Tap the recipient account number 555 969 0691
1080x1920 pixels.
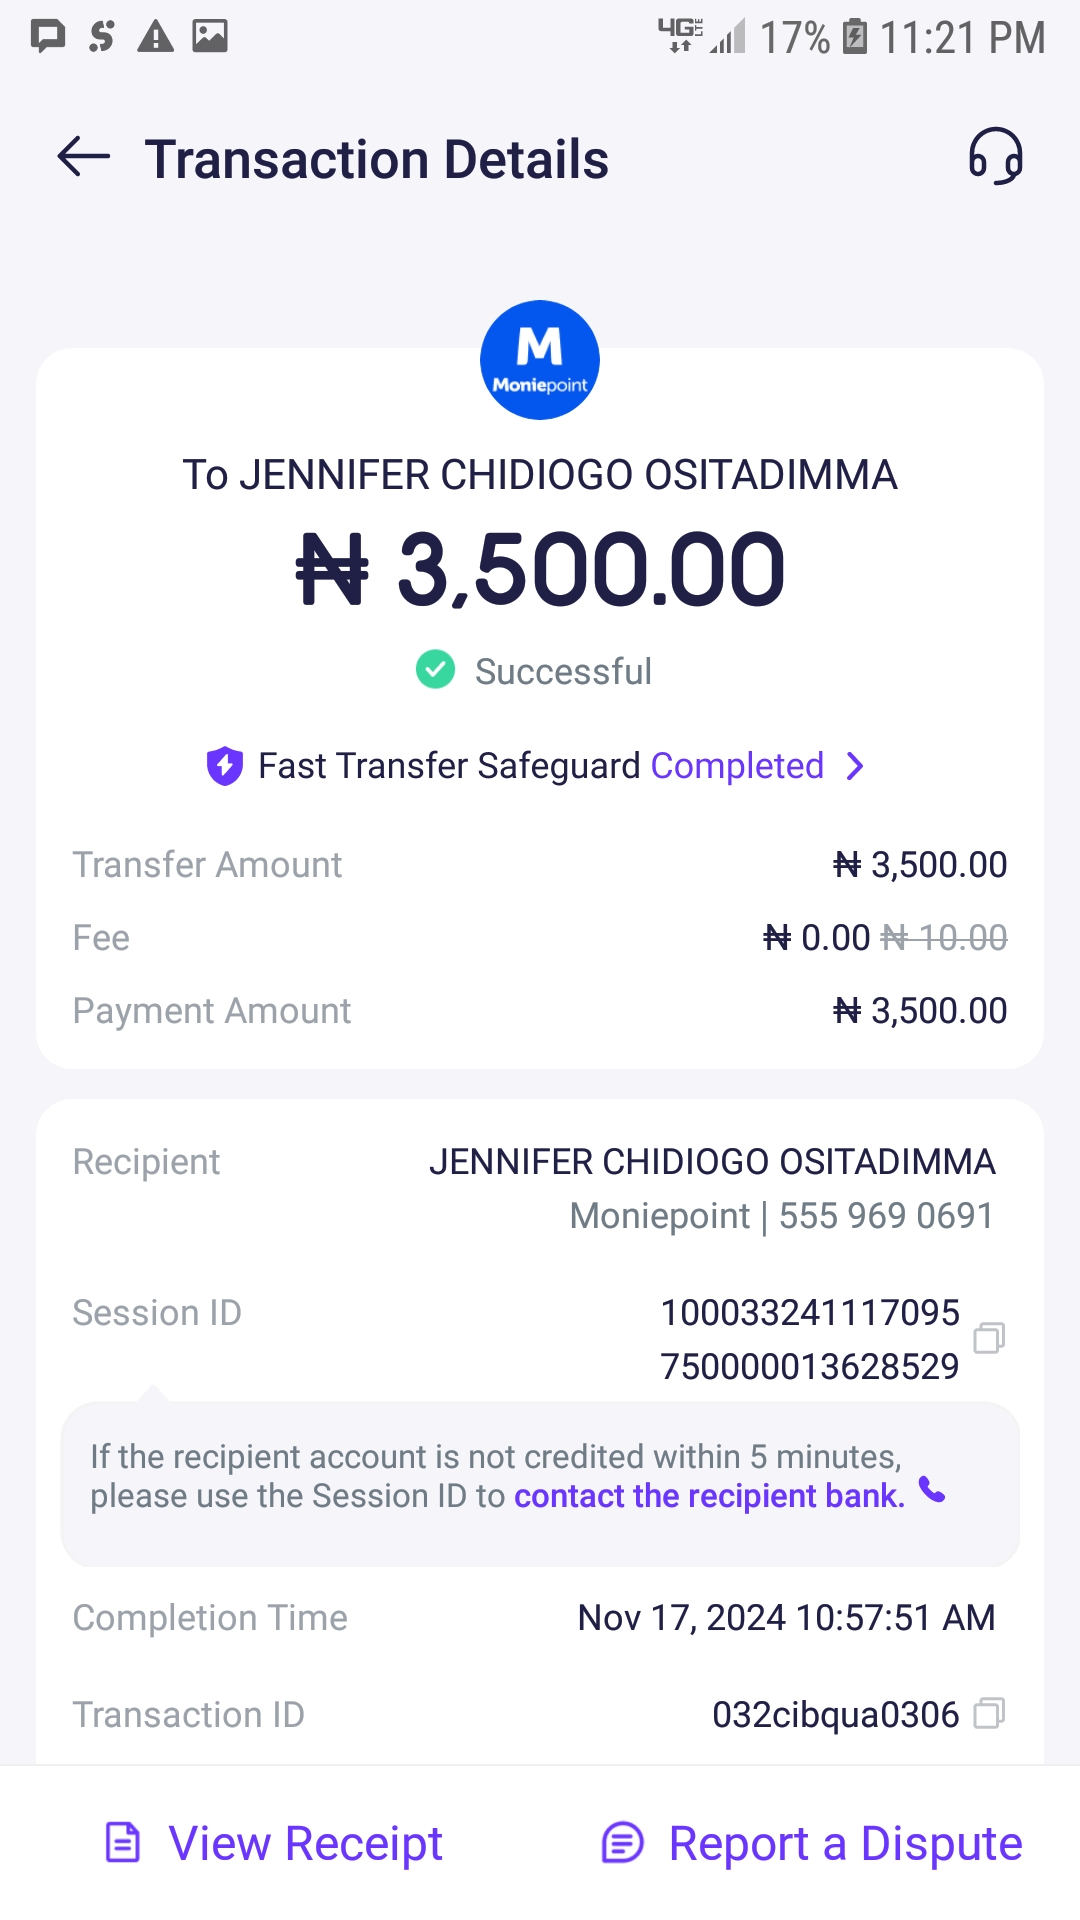coord(885,1216)
